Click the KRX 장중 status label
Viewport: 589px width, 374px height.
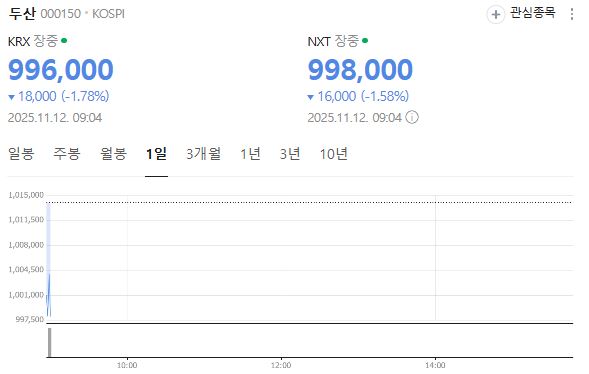coord(38,41)
